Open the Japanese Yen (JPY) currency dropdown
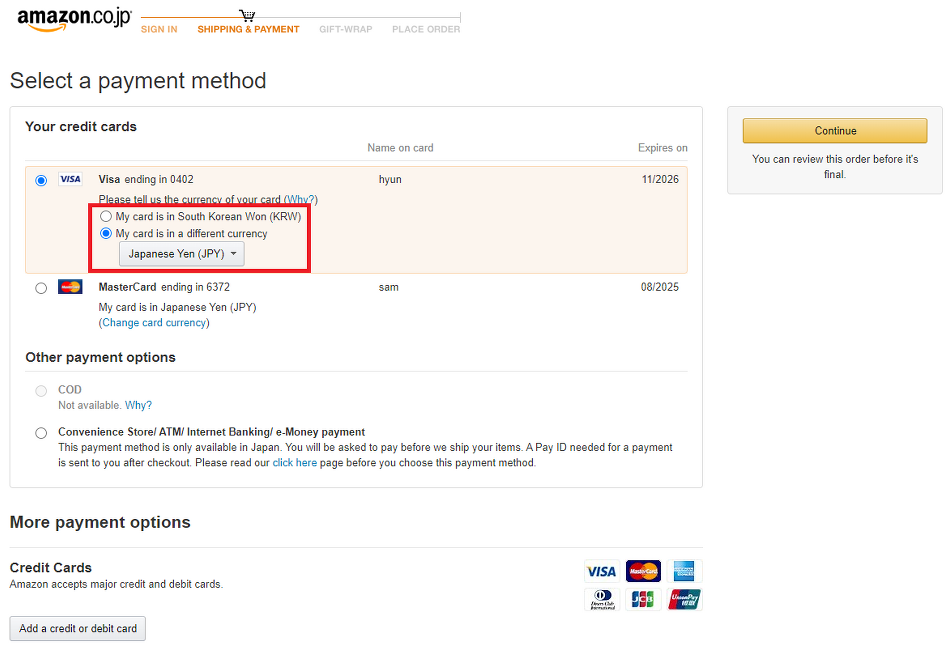Screen dimensions: 948x671 (182, 254)
